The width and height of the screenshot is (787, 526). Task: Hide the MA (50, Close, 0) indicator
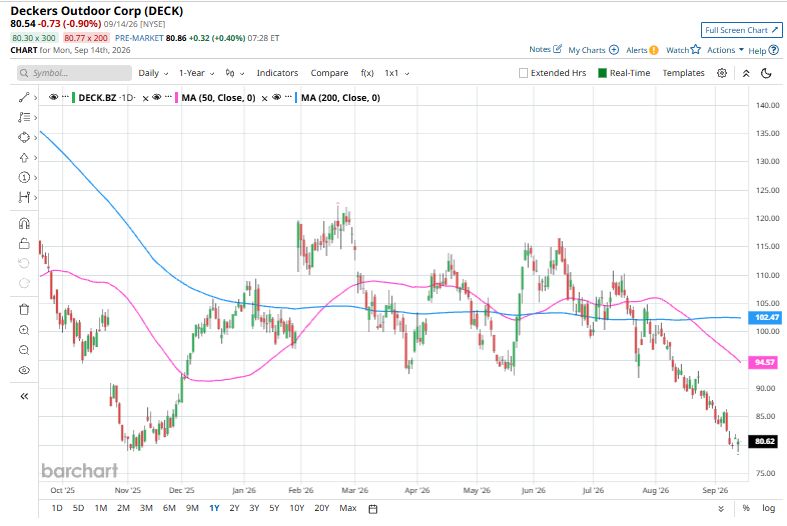point(157,97)
